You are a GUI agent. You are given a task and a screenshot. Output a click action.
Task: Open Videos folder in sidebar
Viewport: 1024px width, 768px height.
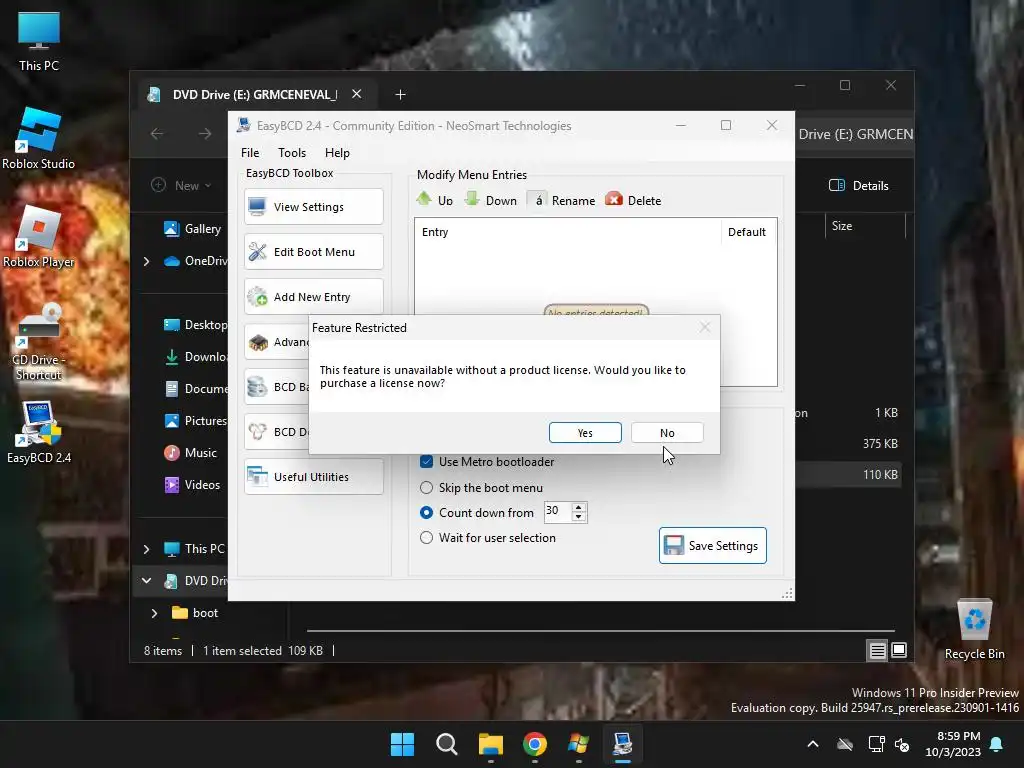(192, 485)
